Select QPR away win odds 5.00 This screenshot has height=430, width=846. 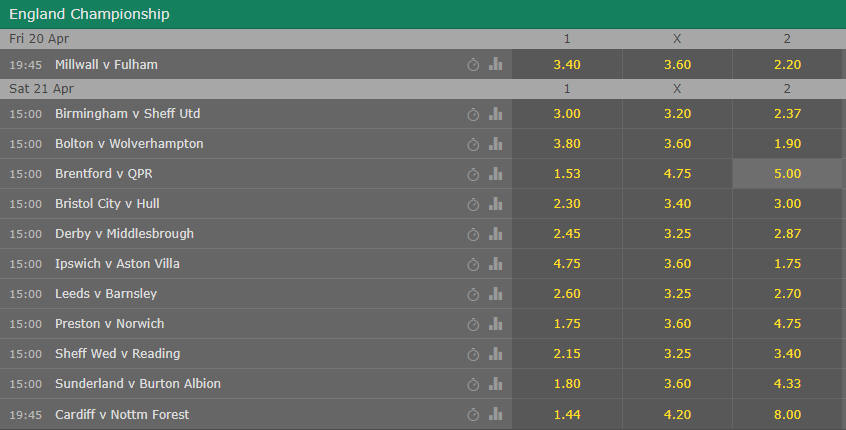coord(787,174)
